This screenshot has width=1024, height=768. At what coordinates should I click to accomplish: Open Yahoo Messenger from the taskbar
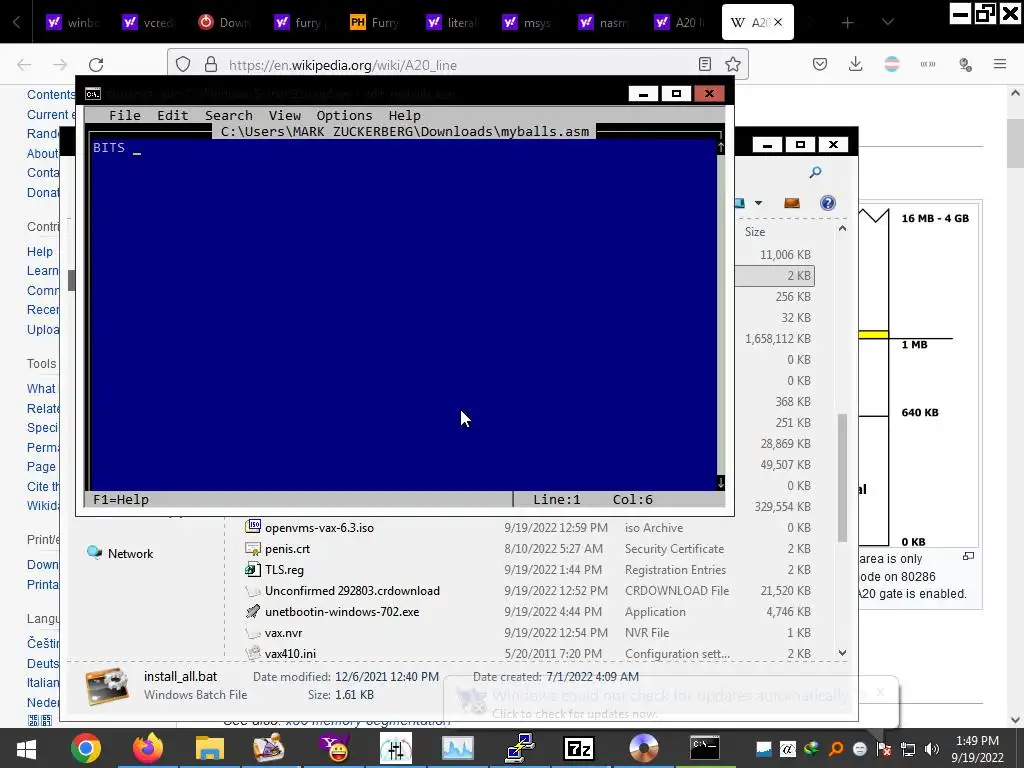(x=334, y=748)
